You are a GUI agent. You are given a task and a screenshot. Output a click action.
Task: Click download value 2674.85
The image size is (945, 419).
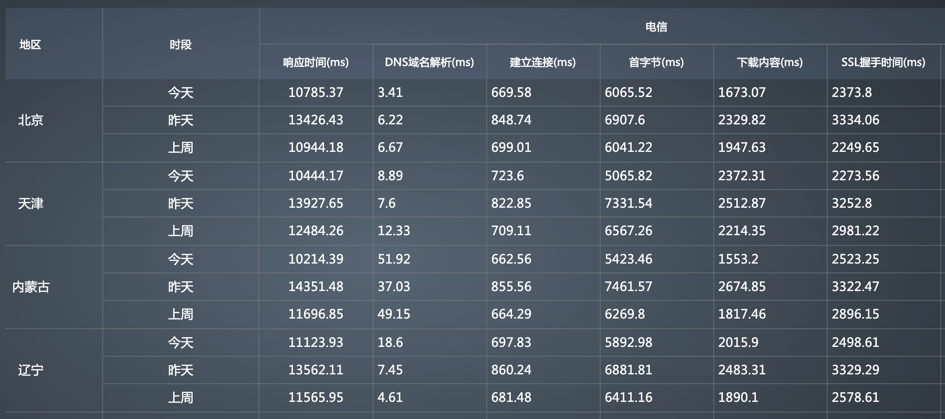click(x=742, y=286)
